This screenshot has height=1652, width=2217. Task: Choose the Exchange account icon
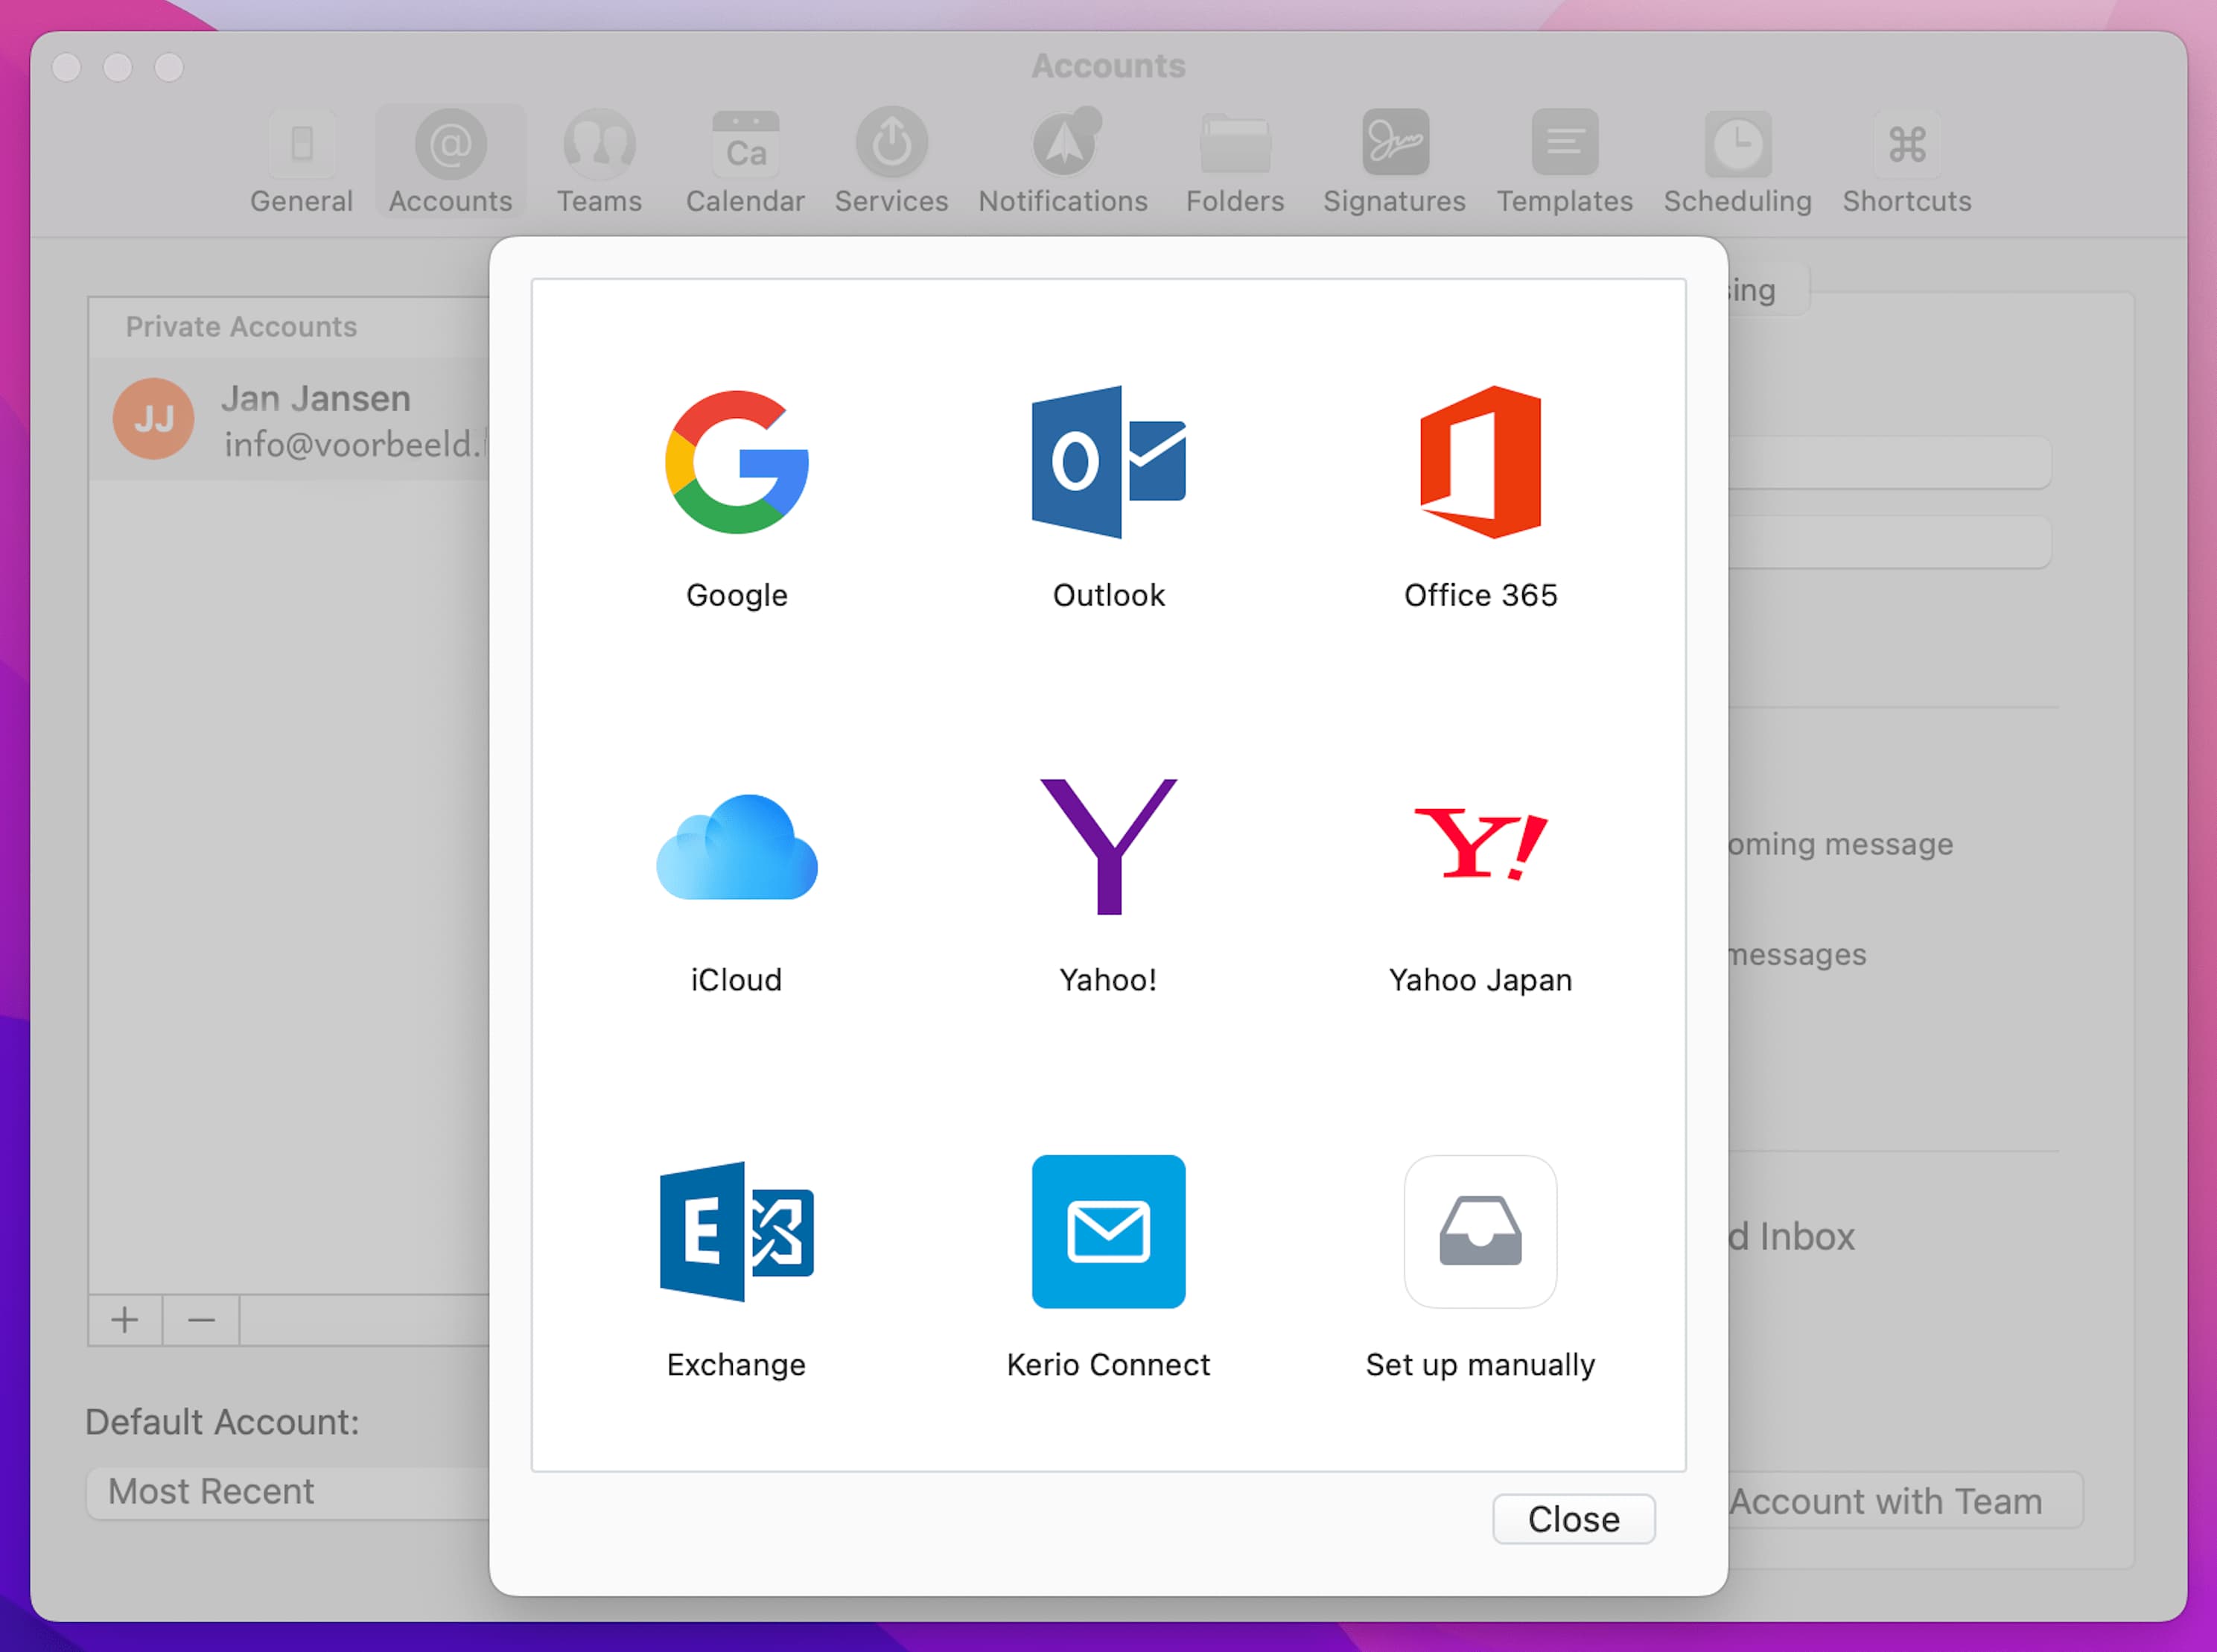pyautogui.click(x=737, y=1231)
